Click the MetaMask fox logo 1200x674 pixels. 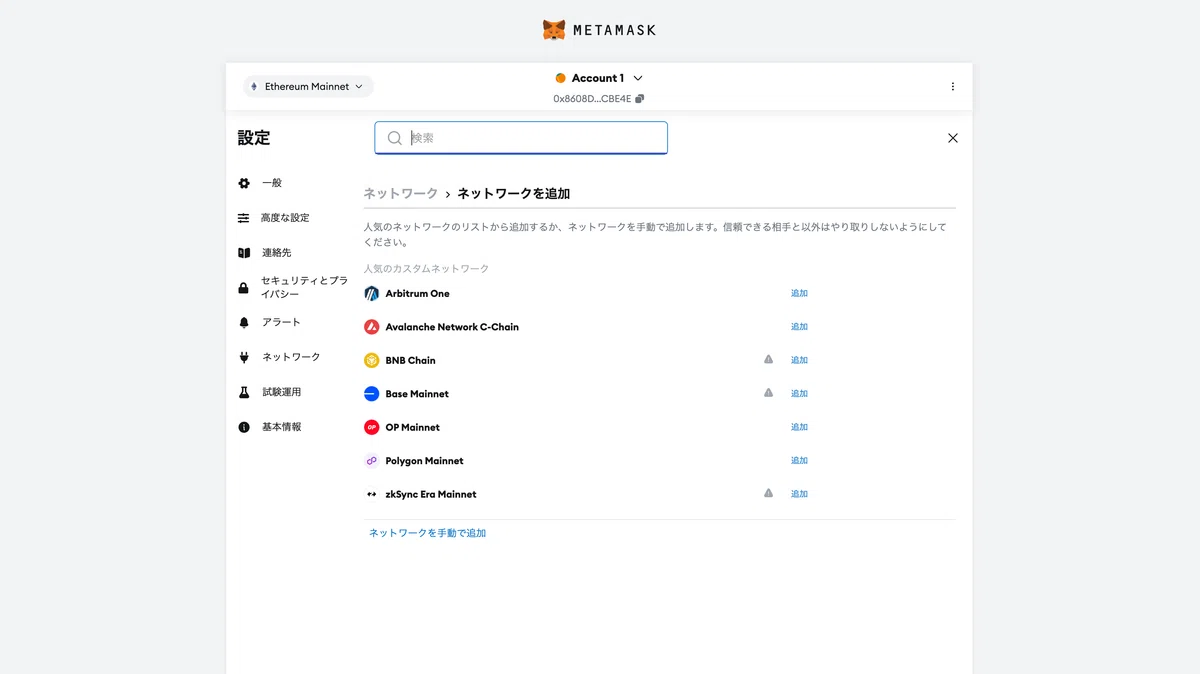click(554, 30)
